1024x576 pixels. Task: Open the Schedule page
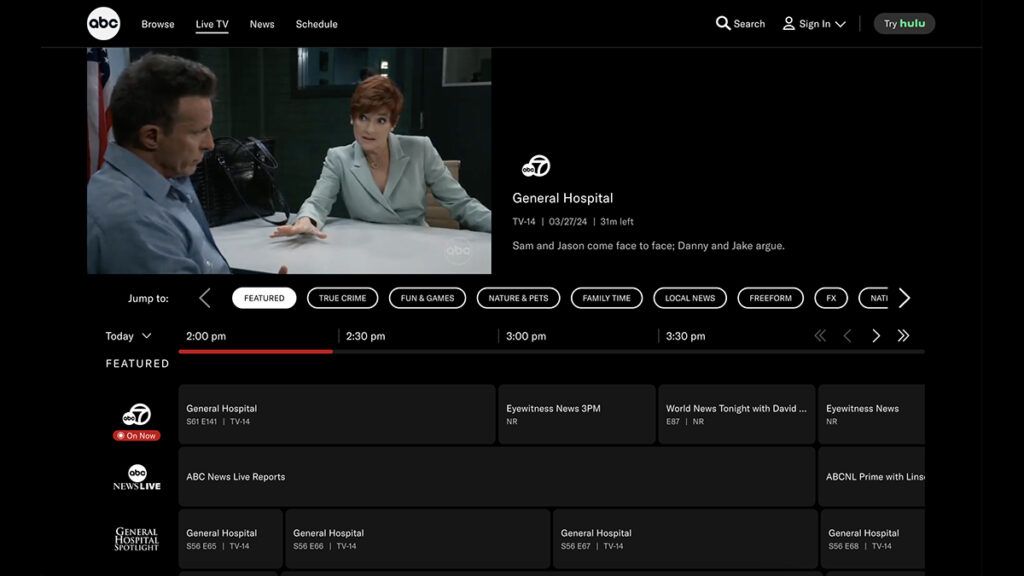pos(316,24)
